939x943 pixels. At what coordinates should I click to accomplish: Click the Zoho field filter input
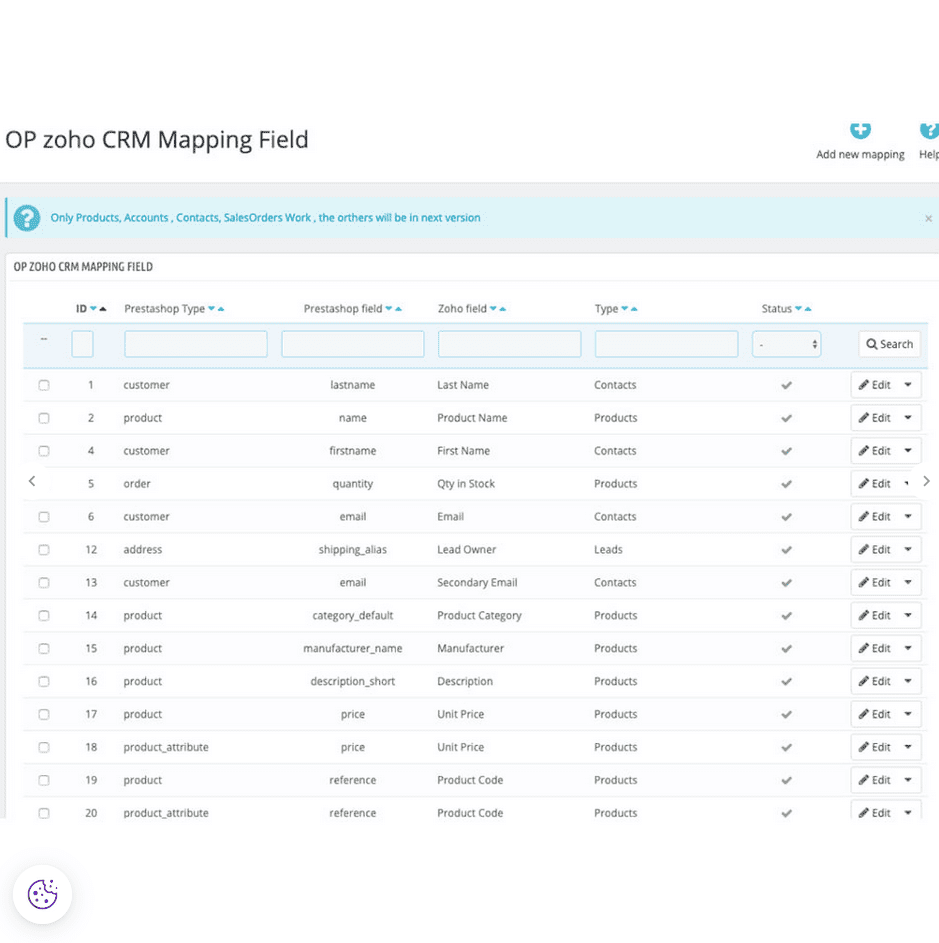[x=510, y=344]
